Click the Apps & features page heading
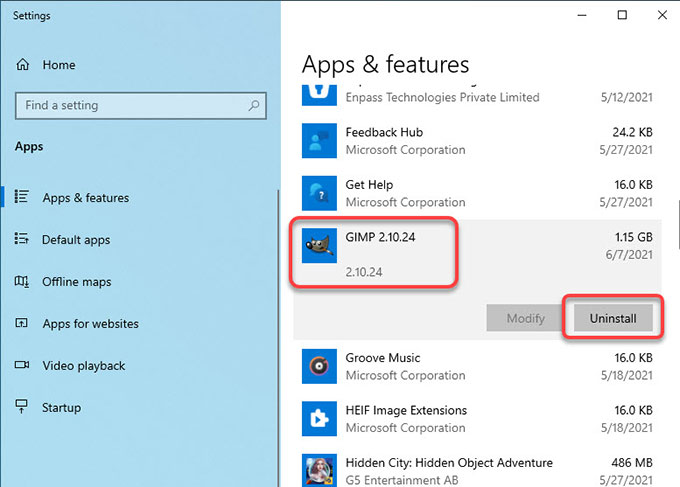 click(385, 64)
